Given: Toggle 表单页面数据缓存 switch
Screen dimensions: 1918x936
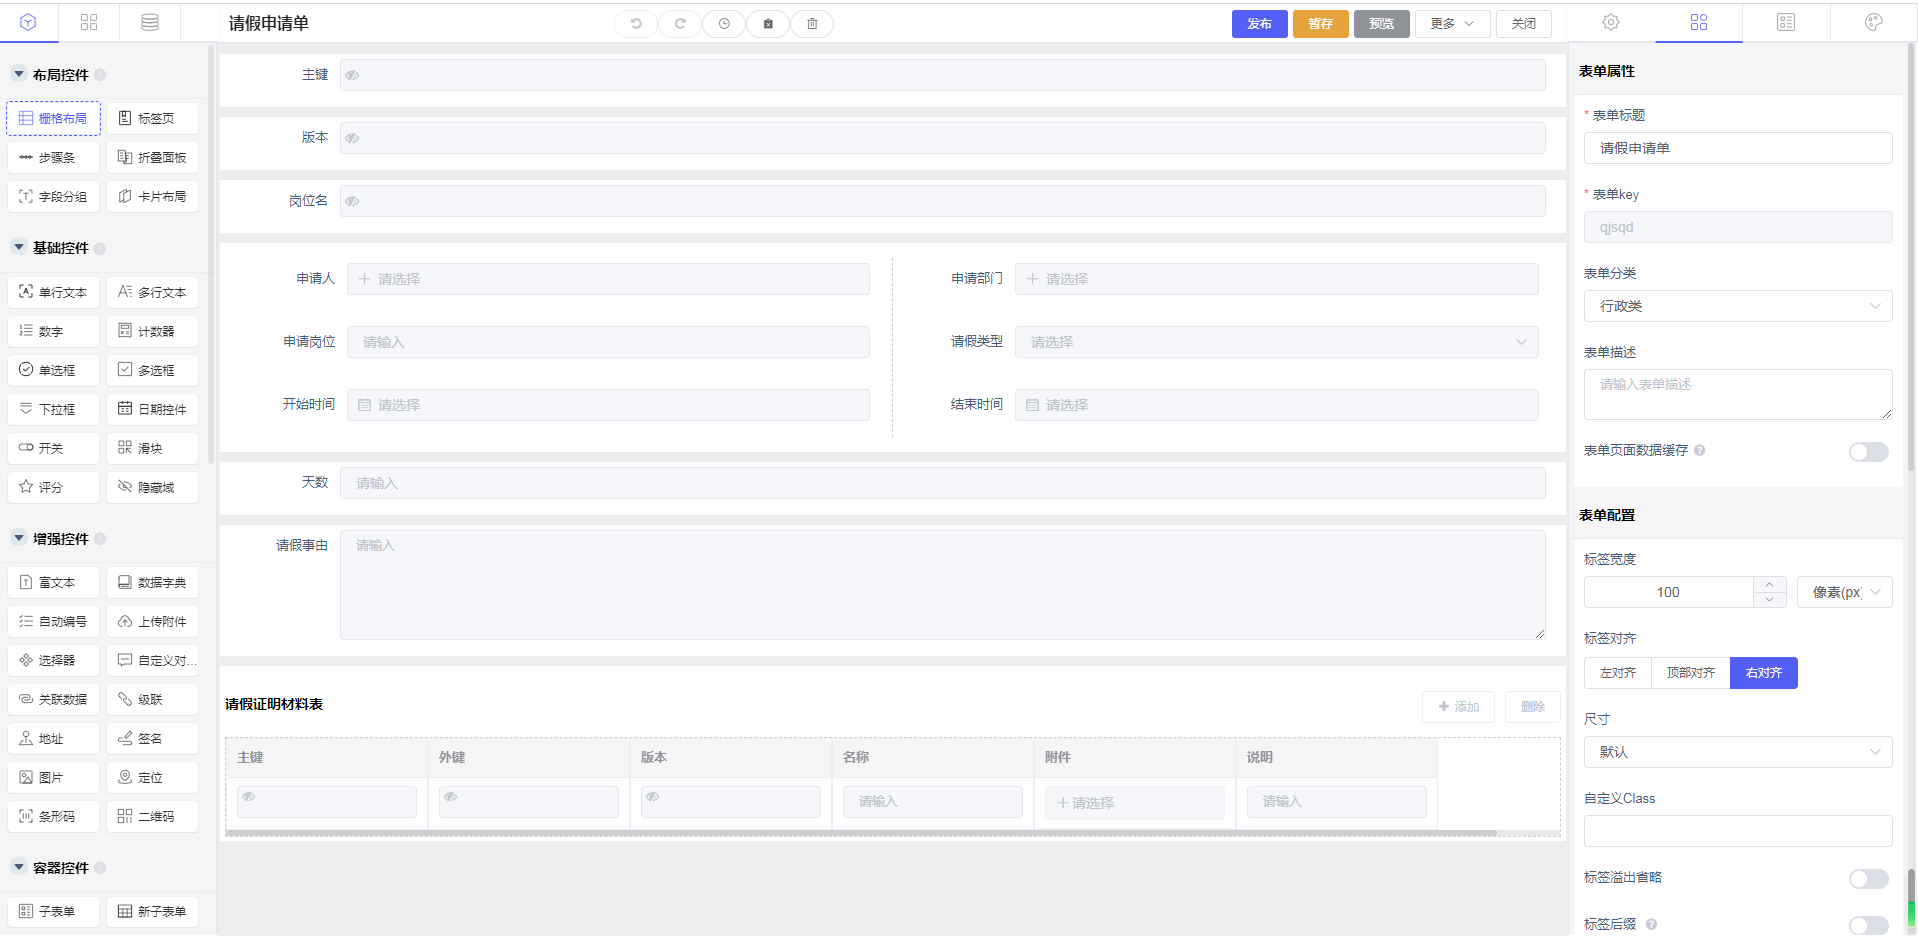Looking at the screenshot, I should pyautogui.click(x=1868, y=452).
